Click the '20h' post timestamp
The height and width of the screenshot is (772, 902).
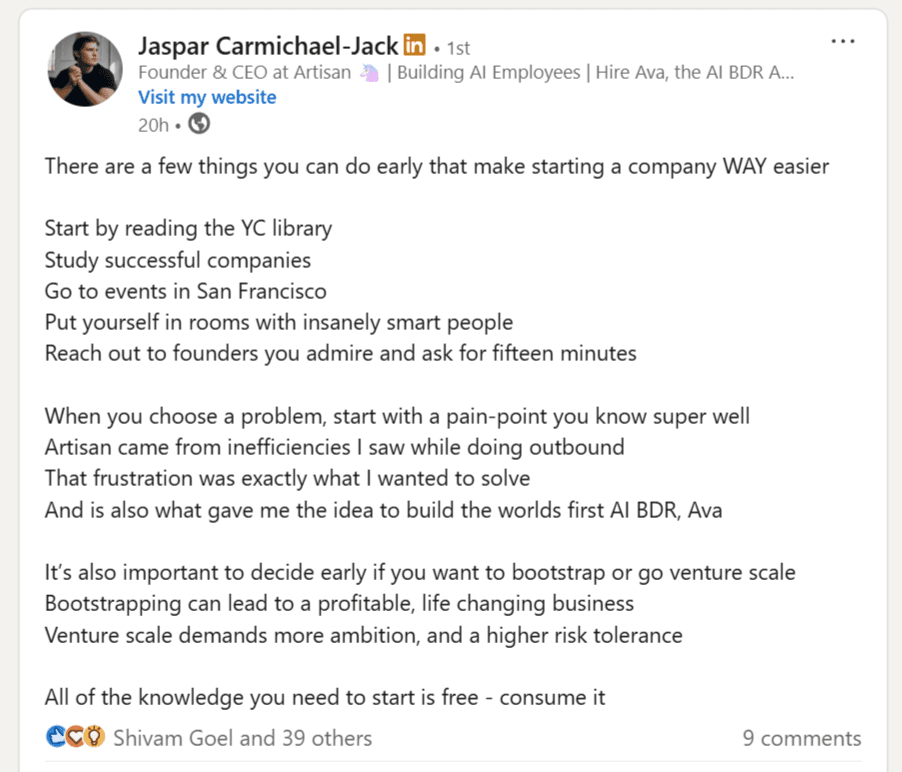point(157,124)
